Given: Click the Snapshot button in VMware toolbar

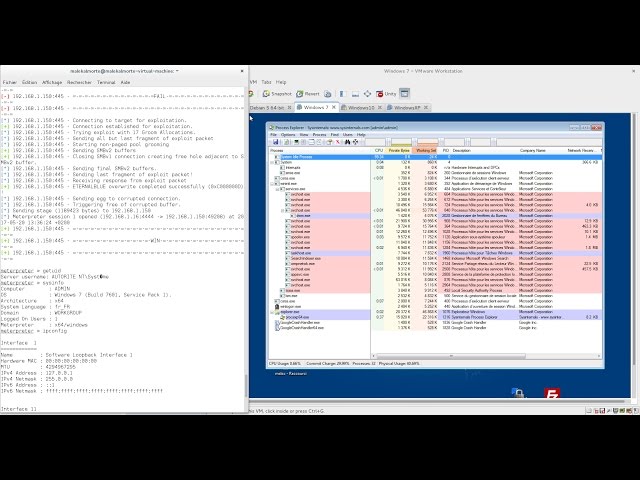Looking at the screenshot, I should tap(277, 94).
